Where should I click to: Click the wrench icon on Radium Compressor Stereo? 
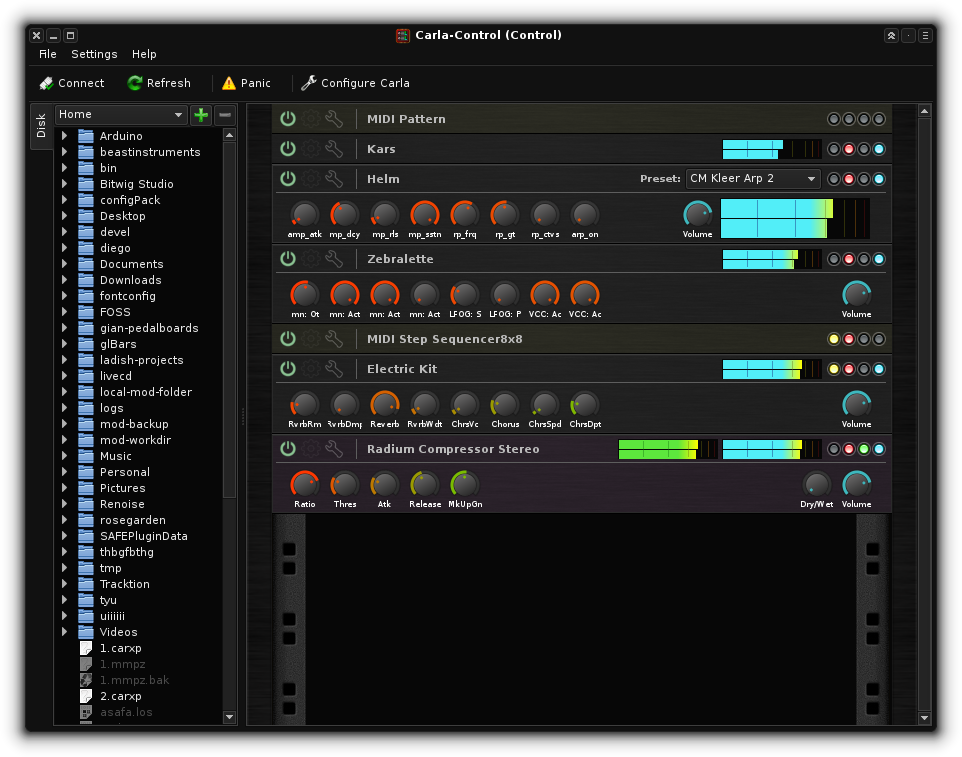point(334,449)
